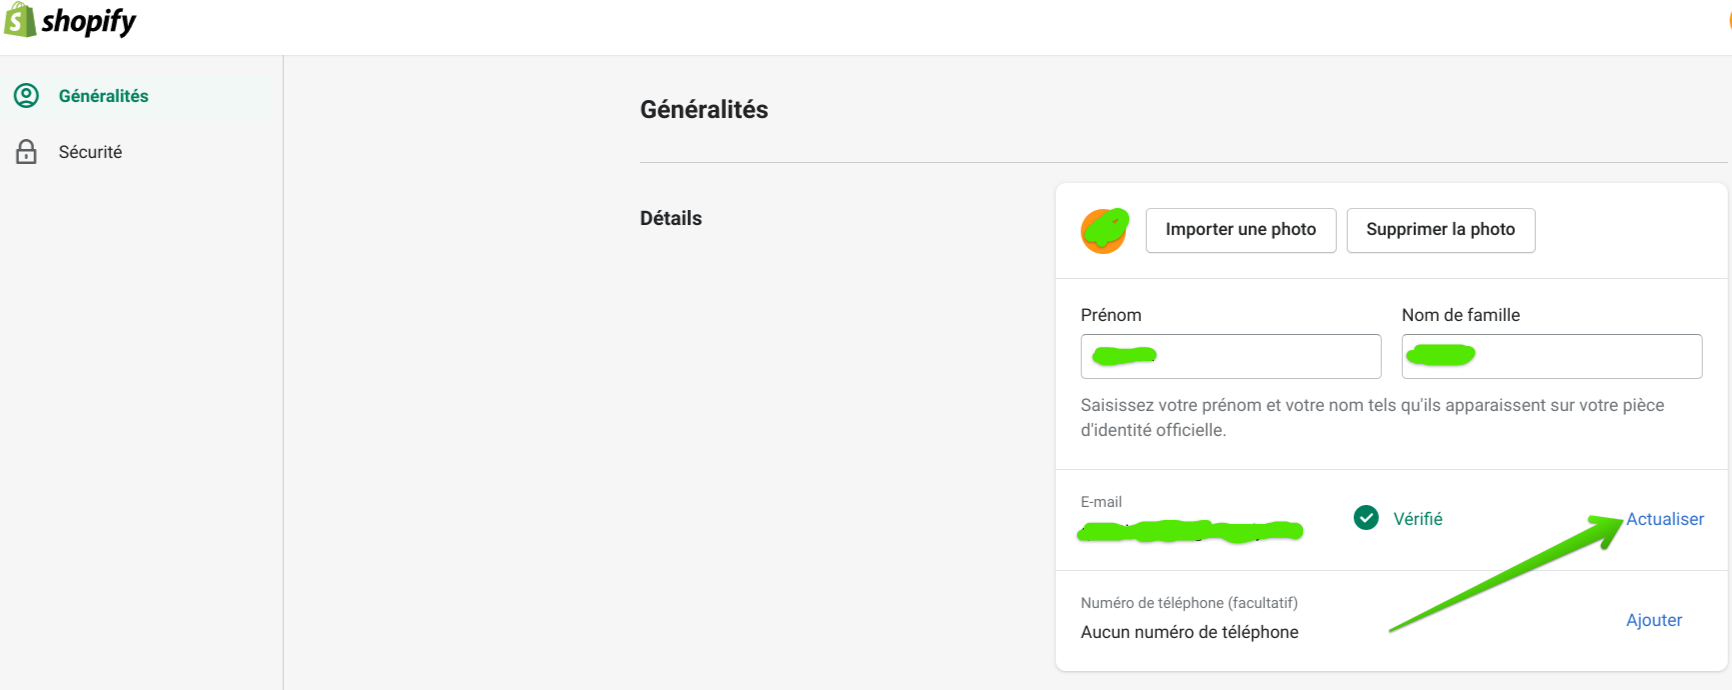
Task: Open the Sécurité sidebar section label
Action: pyautogui.click(x=90, y=152)
